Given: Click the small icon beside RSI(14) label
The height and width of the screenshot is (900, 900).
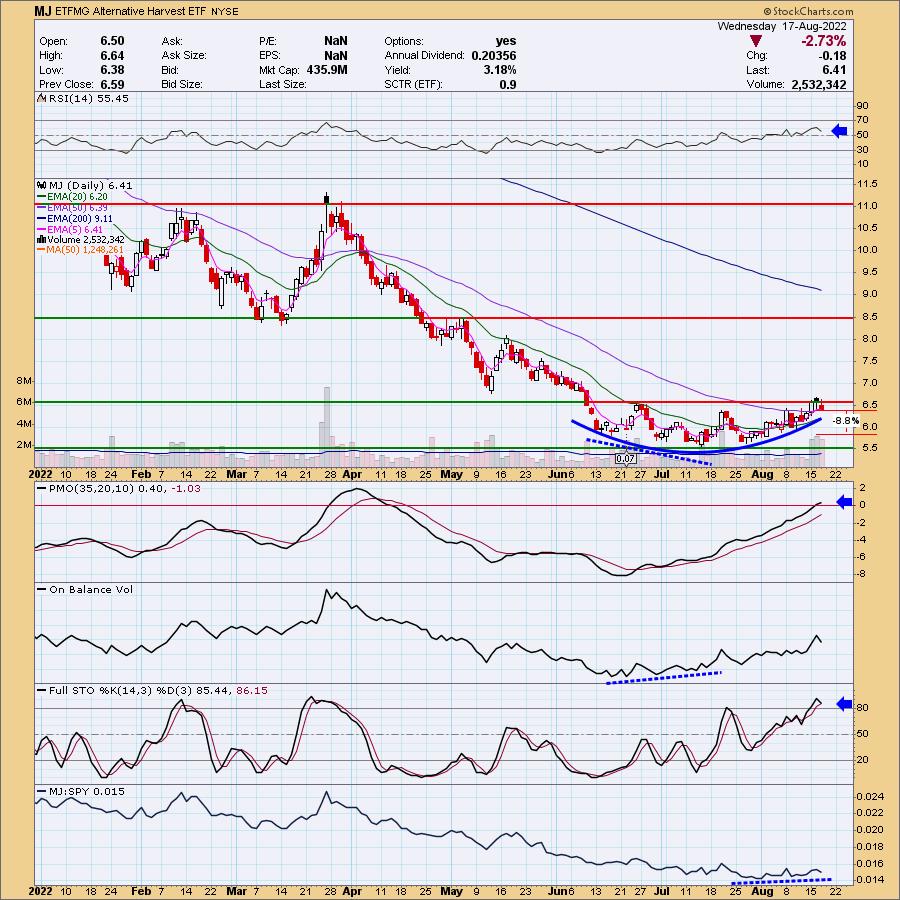Looking at the screenshot, I should click(x=41, y=98).
